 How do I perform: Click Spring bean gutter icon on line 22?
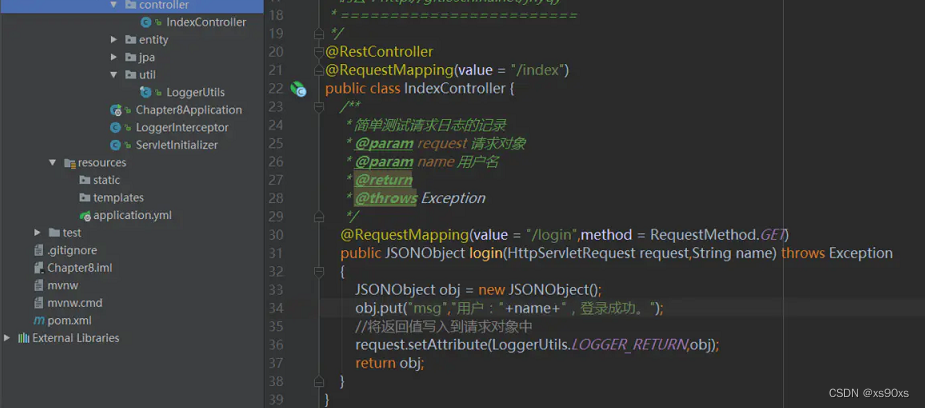298,89
